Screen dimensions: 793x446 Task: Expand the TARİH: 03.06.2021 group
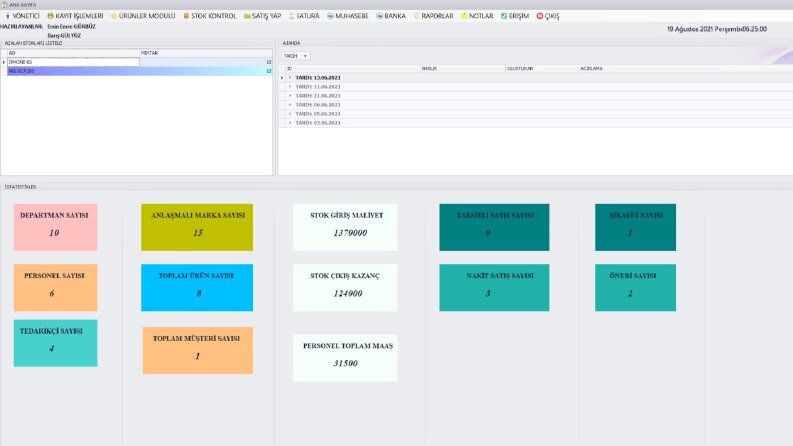(290, 123)
